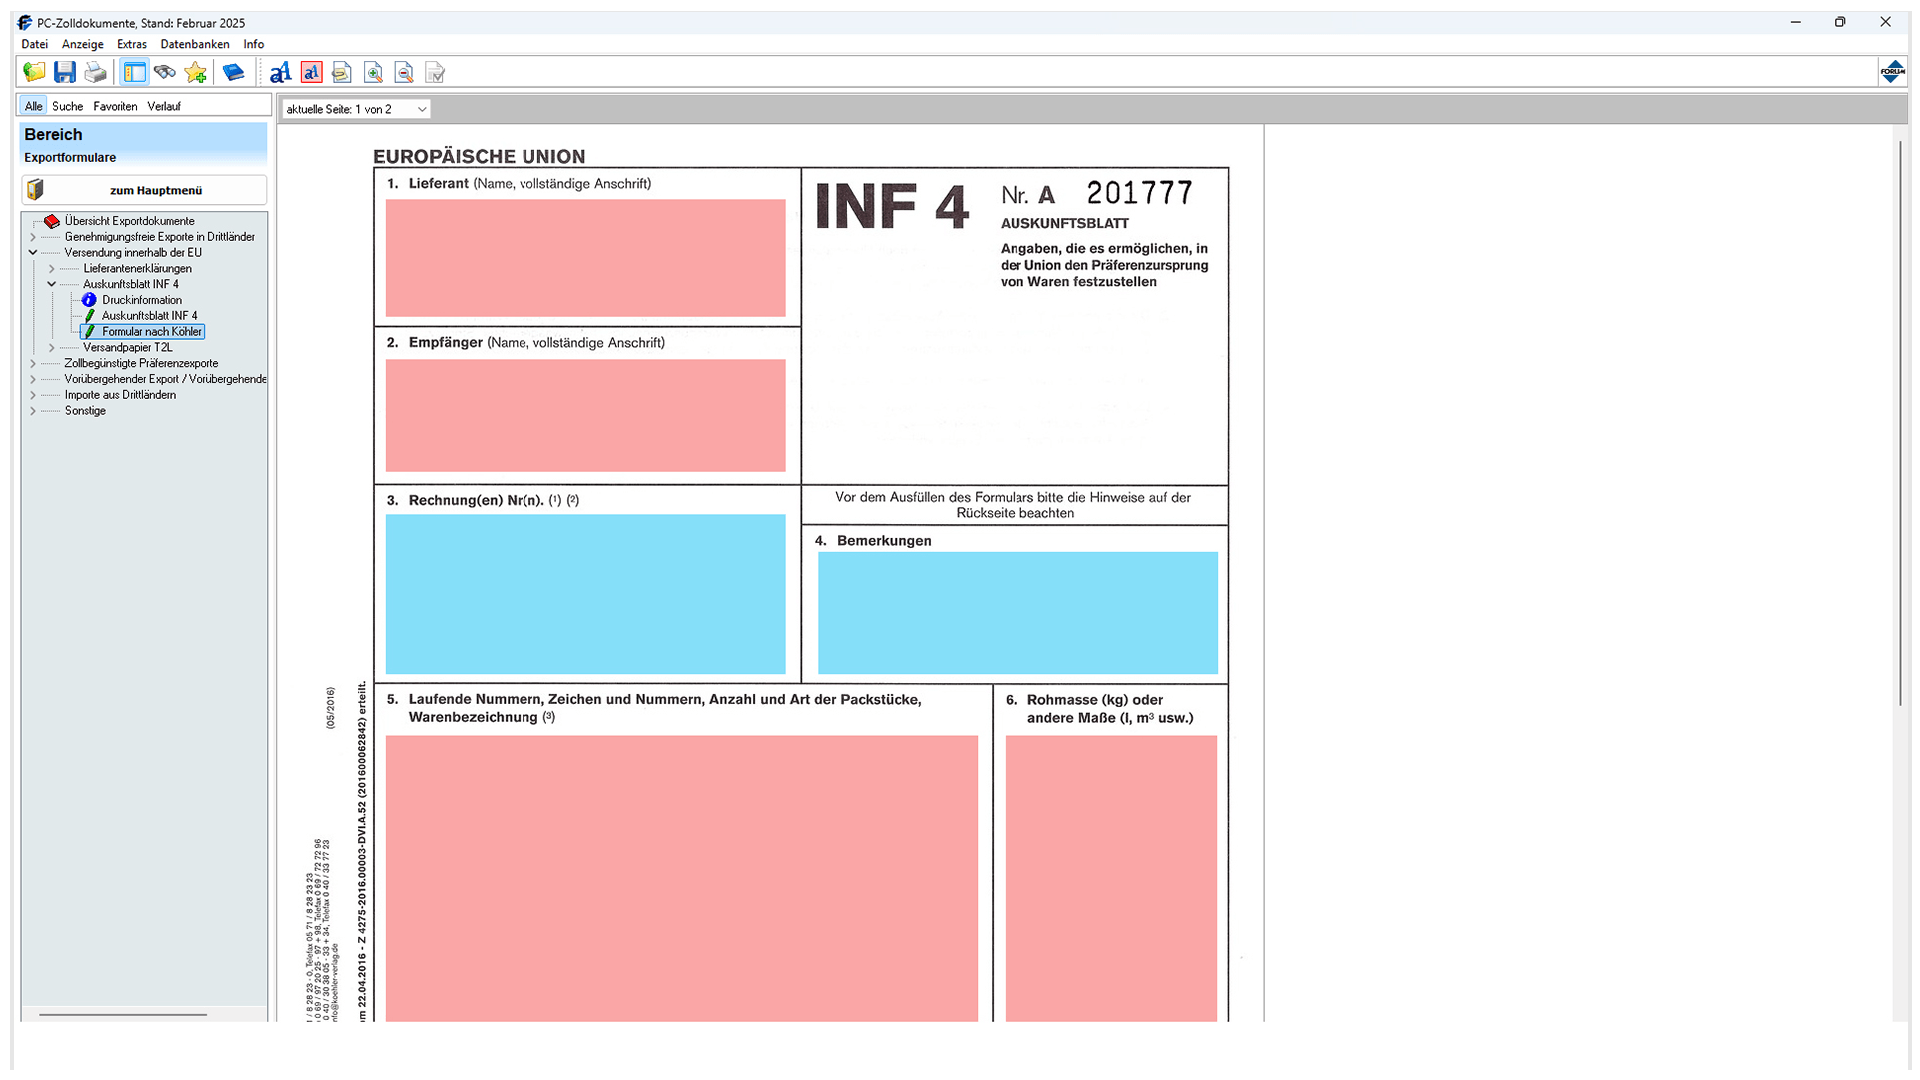The width and height of the screenshot is (1920, 1080).
Task: Expand Zollbegünstigte Präferenzexporte node
Action: point(33,364)
